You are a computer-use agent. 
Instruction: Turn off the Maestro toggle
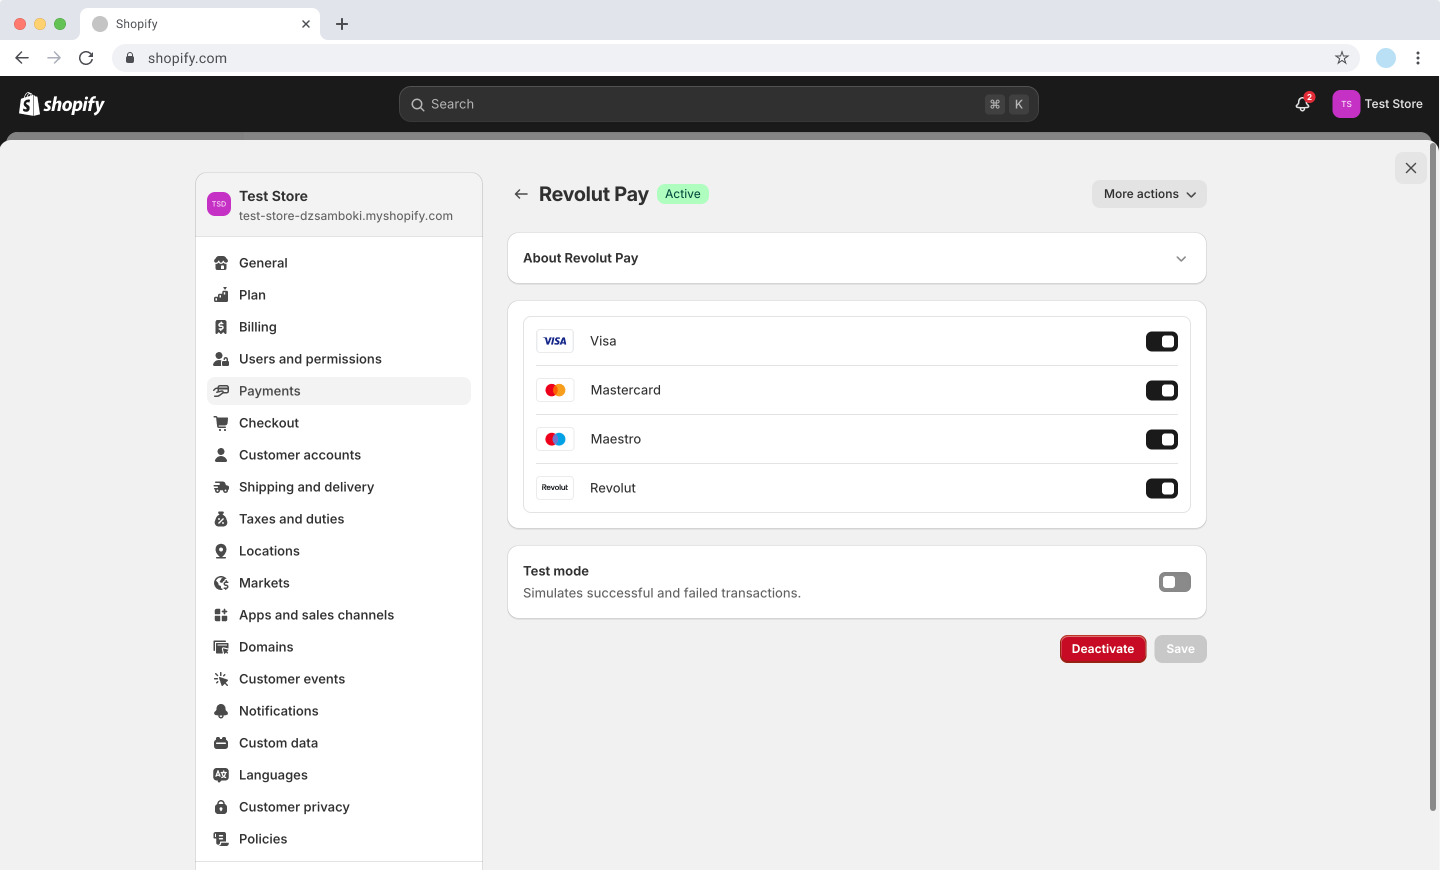[1162, 440]
